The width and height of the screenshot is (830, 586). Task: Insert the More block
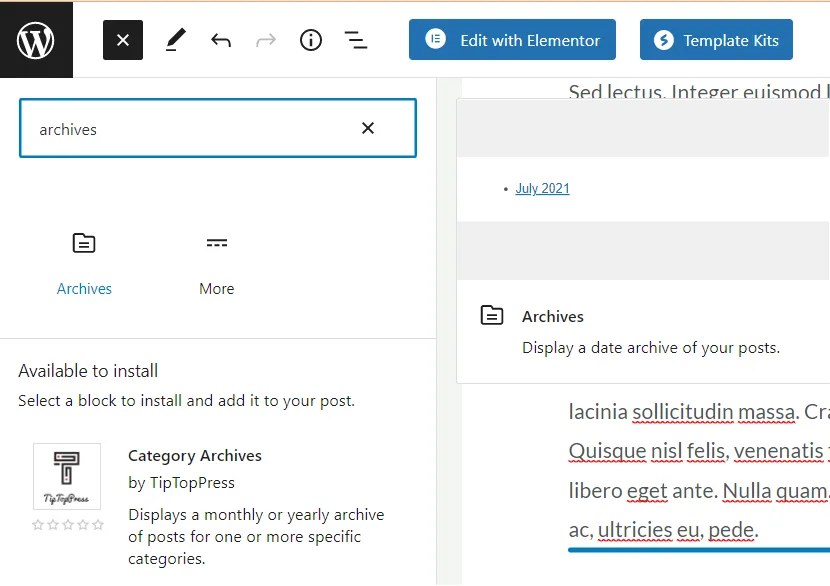click(x=216, y=262)
